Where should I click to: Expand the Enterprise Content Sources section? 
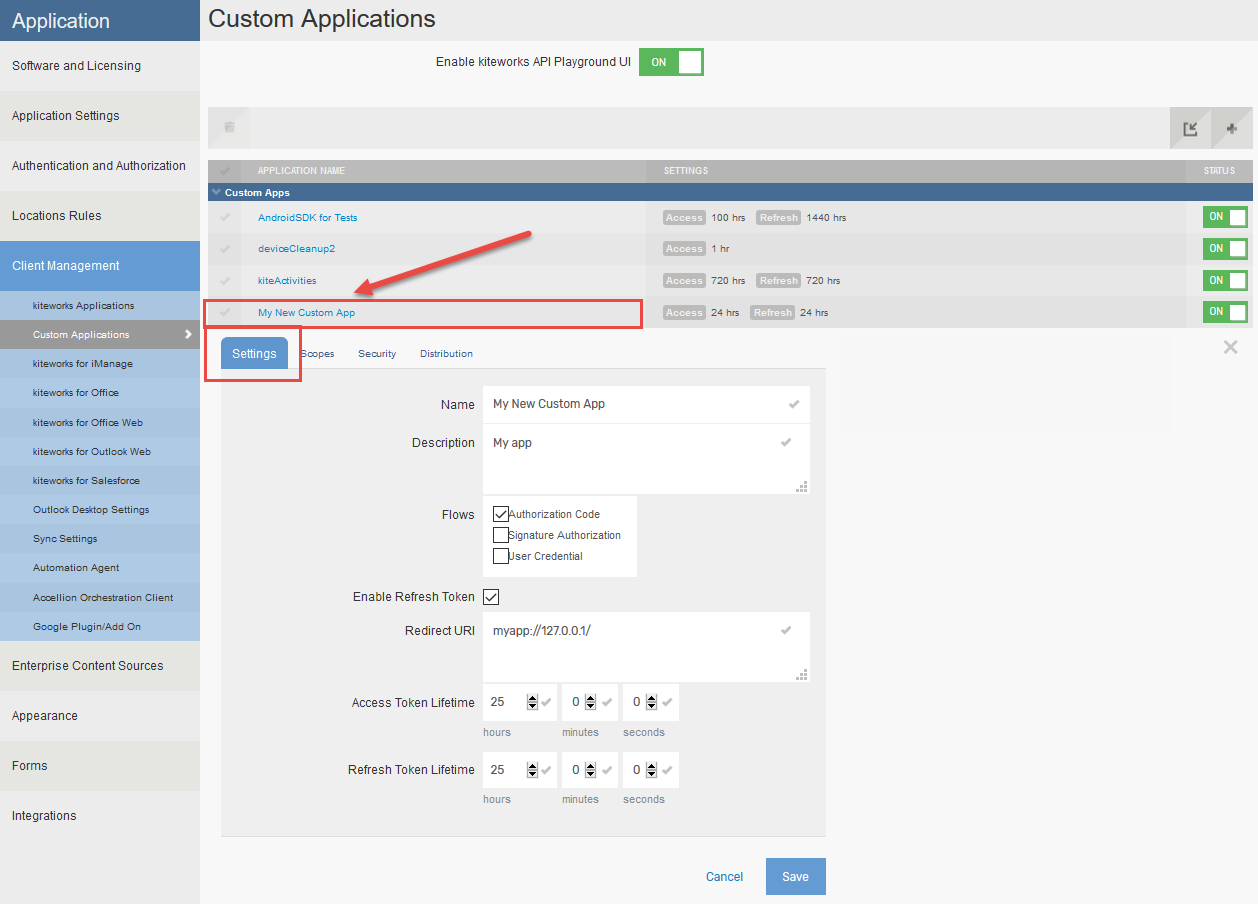pos(88,666)
